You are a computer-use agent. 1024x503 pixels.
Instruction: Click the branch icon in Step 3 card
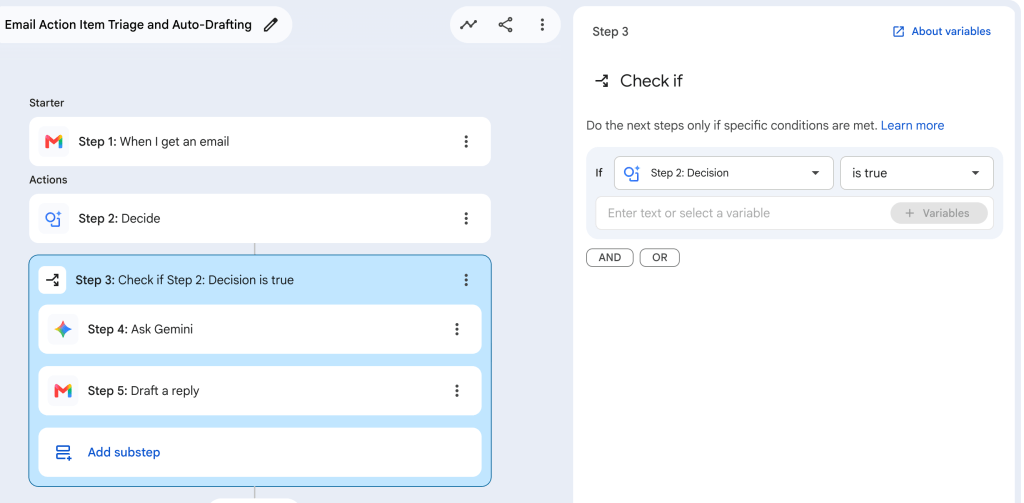52,280
